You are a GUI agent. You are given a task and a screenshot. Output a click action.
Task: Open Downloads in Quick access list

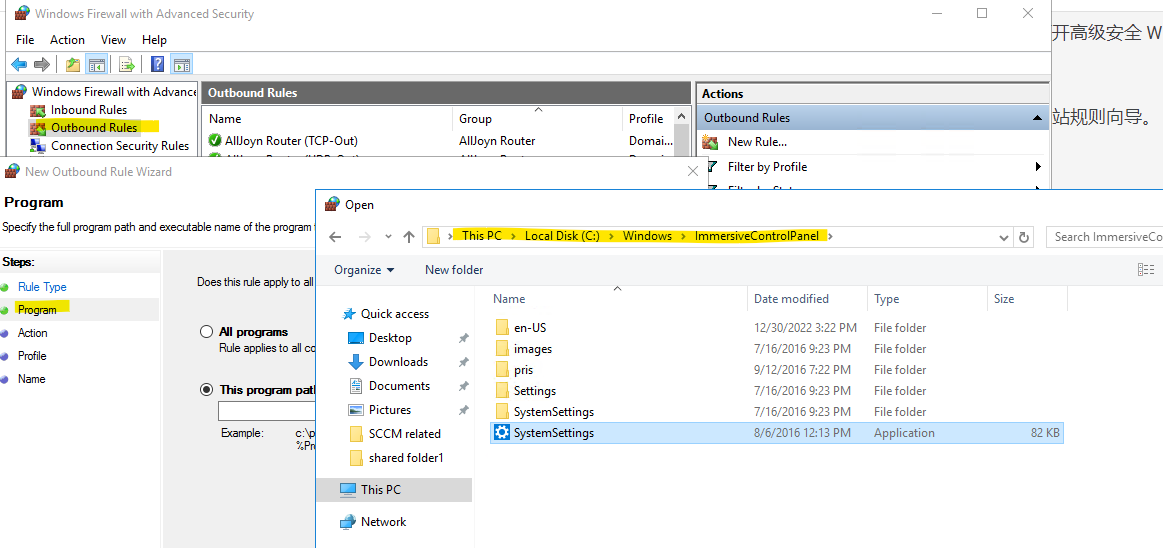point(398,362)
